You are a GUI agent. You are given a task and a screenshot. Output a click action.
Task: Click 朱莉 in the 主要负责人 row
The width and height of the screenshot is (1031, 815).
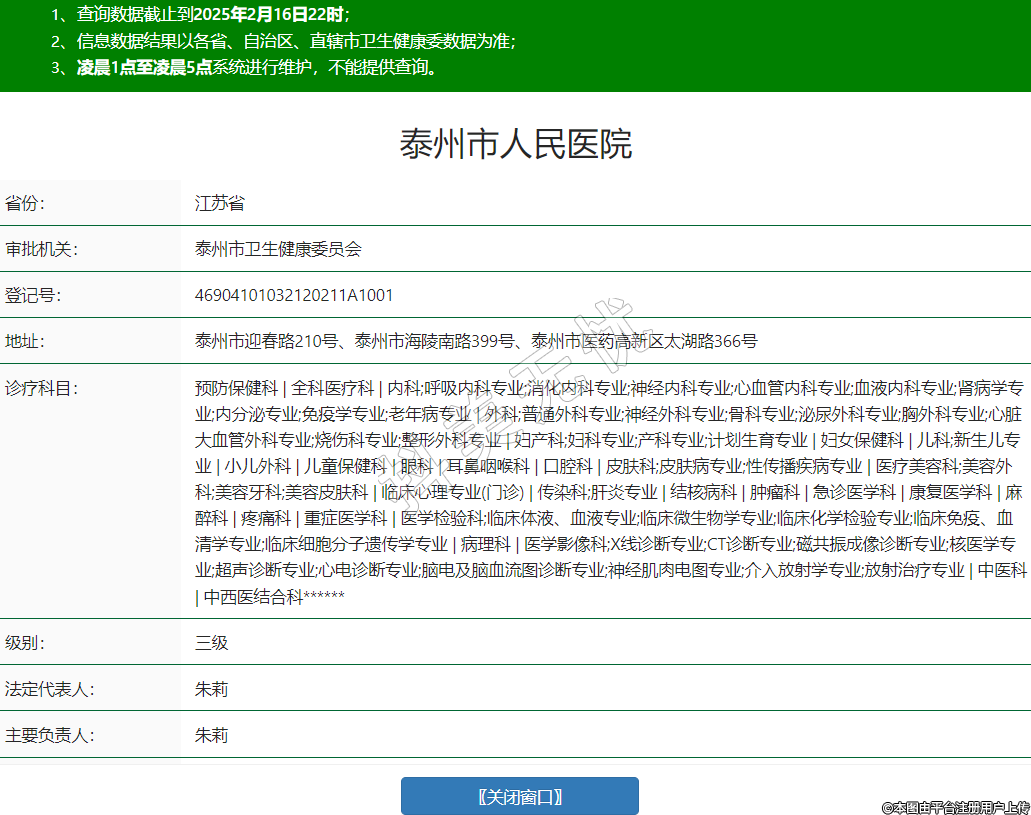[x=212, y=735]
